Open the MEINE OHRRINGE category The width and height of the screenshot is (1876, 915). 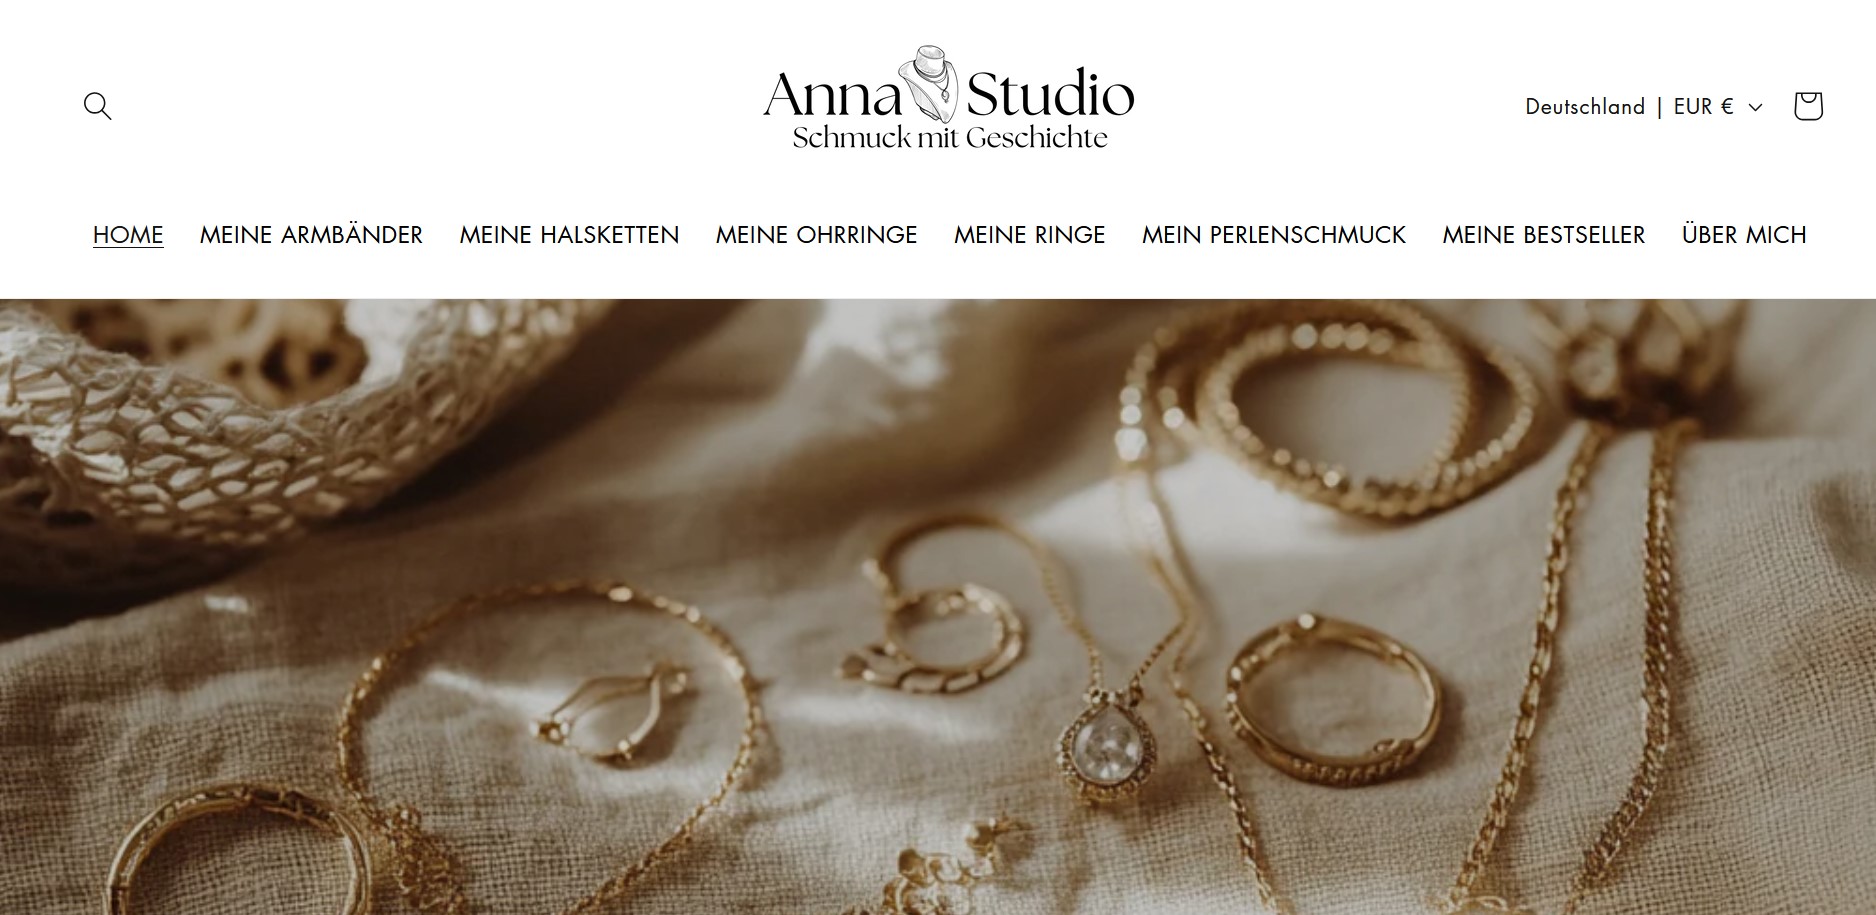[x=816, y=234]
